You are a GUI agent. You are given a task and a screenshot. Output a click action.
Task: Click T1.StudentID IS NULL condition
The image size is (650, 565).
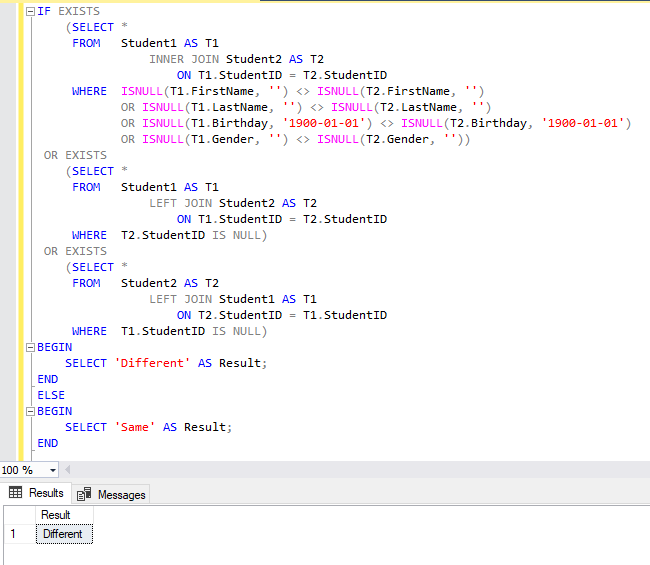click(x=194, y=331)
